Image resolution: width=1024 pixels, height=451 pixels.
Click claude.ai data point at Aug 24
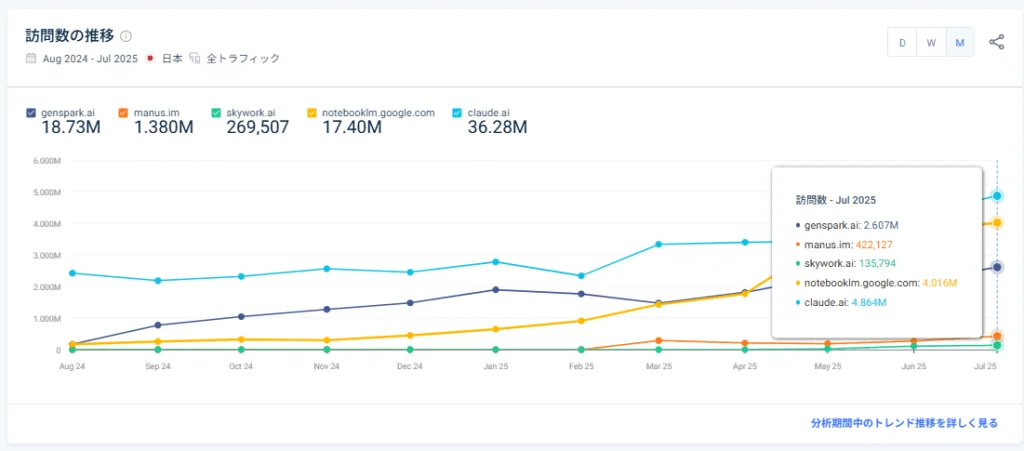71,273
